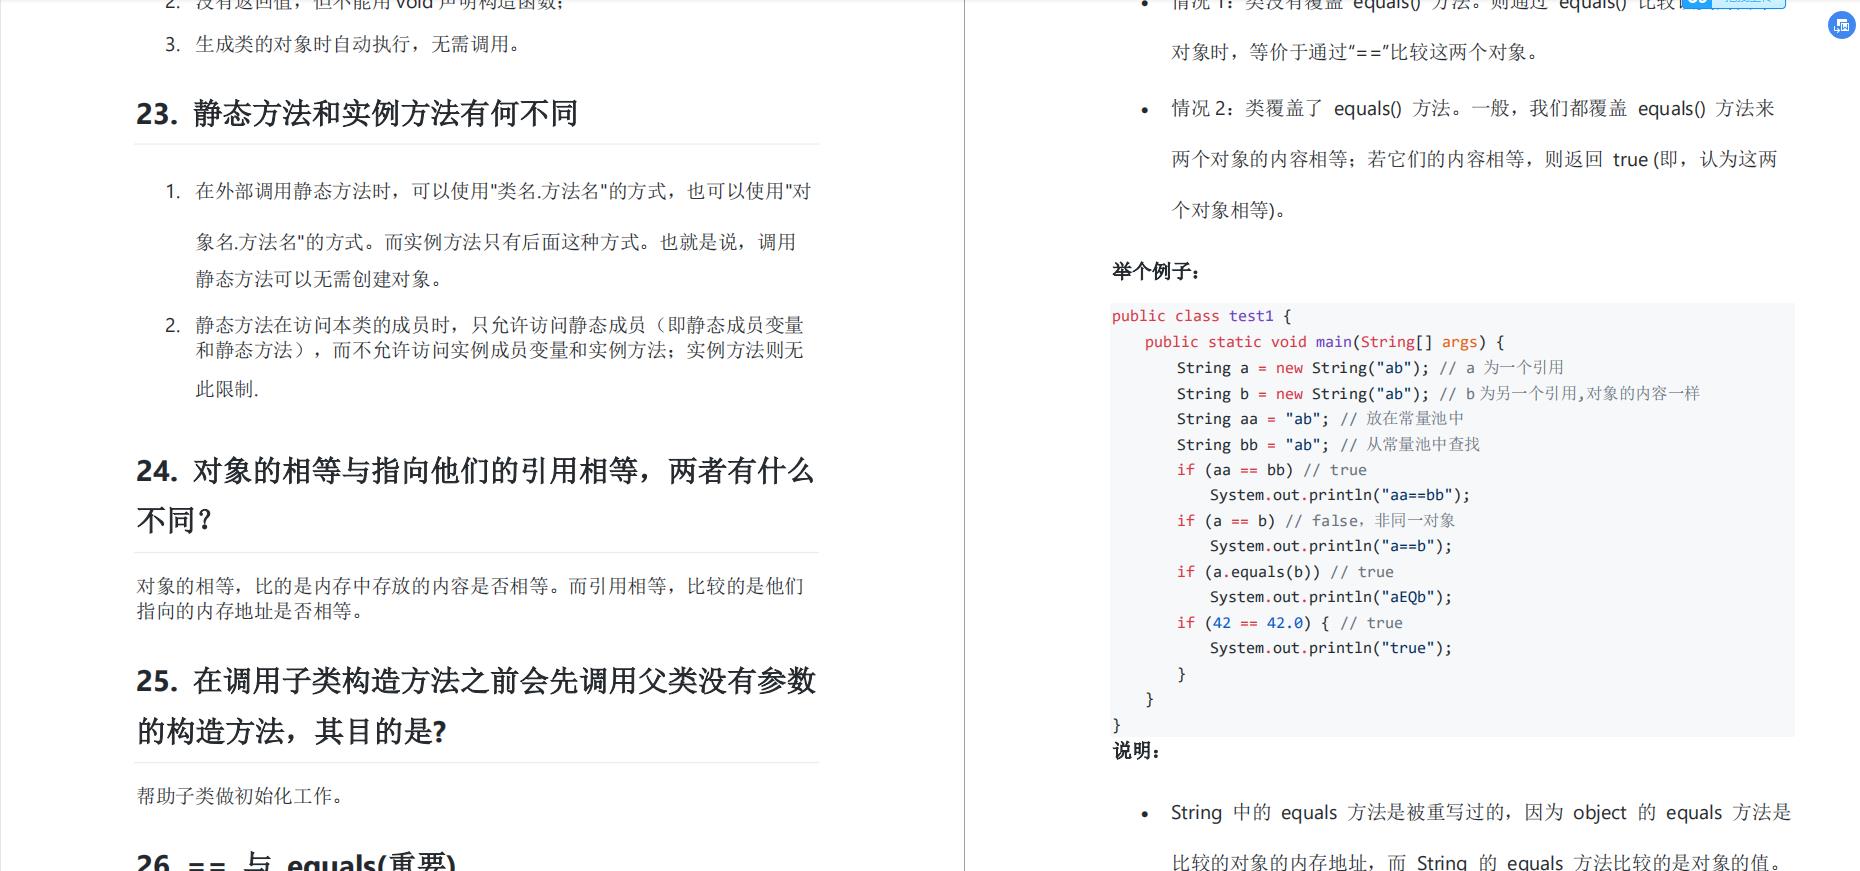Click line starting "两个对象的内容相等"
This screenshot has height=871, width=1860.
click(1474, 159)
